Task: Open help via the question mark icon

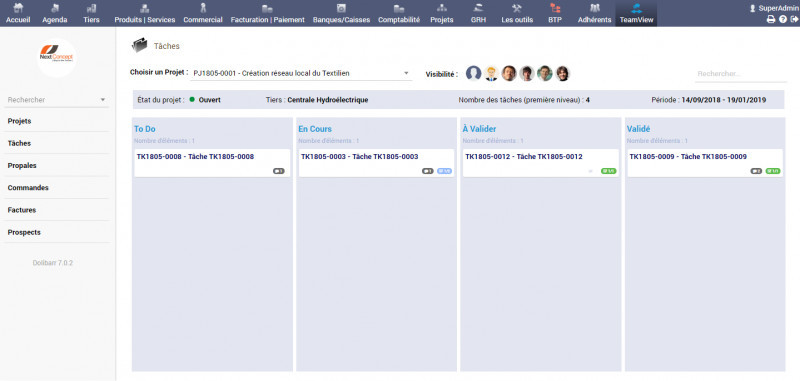Action: pyautogui.click(x=783, y=19)
